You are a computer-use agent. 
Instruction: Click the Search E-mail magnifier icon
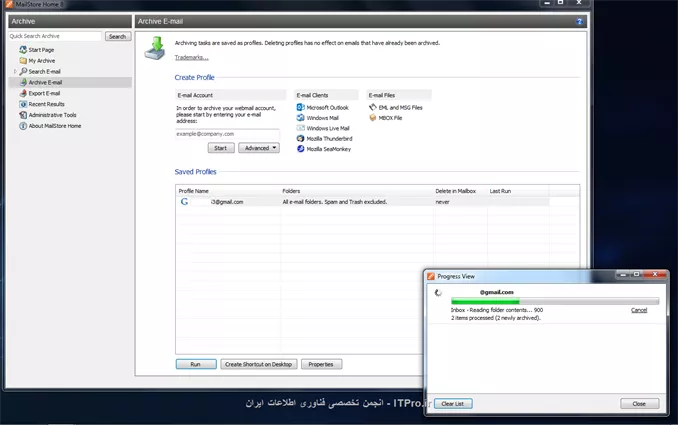click(23, 71)
